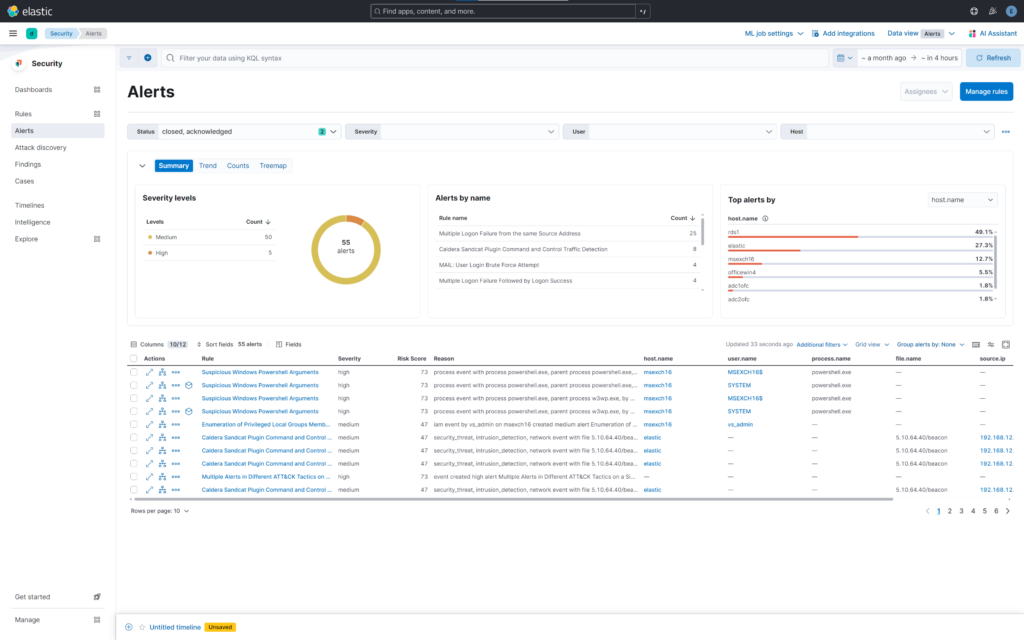The height and width of the screenshot is (640, 1024).
Task: Open the saved filter menu icon
Action: (129, 58)
